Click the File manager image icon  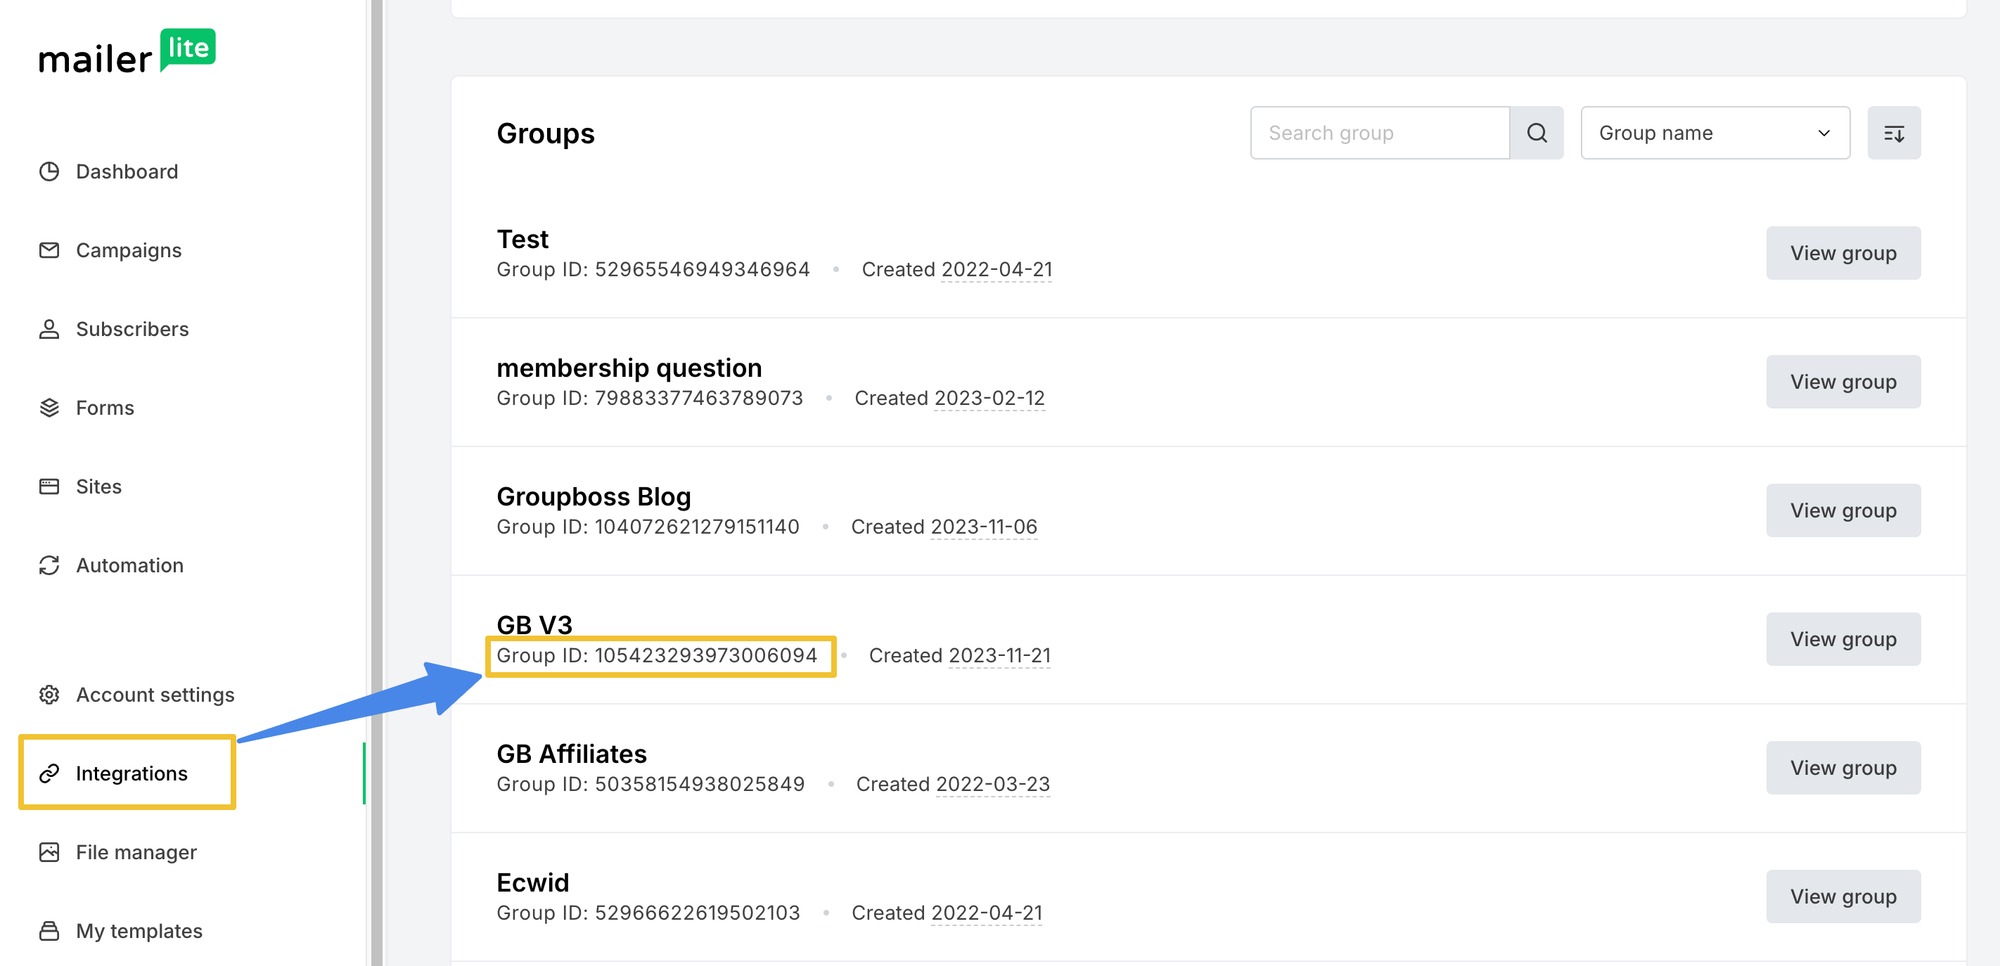[x=49, y=852]
